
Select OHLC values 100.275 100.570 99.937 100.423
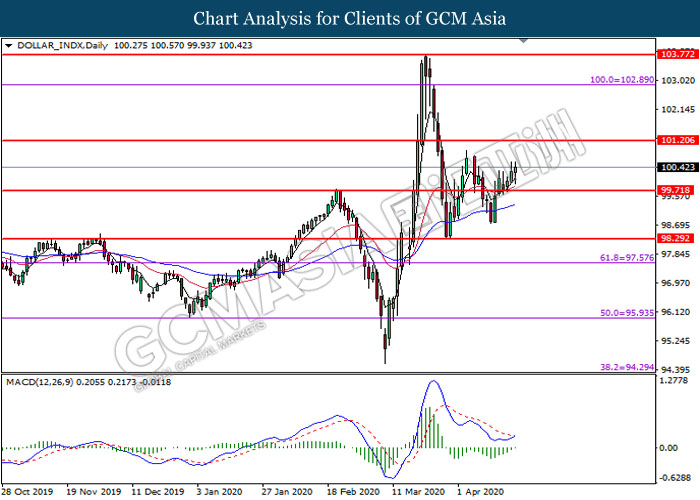pos(183,46)
